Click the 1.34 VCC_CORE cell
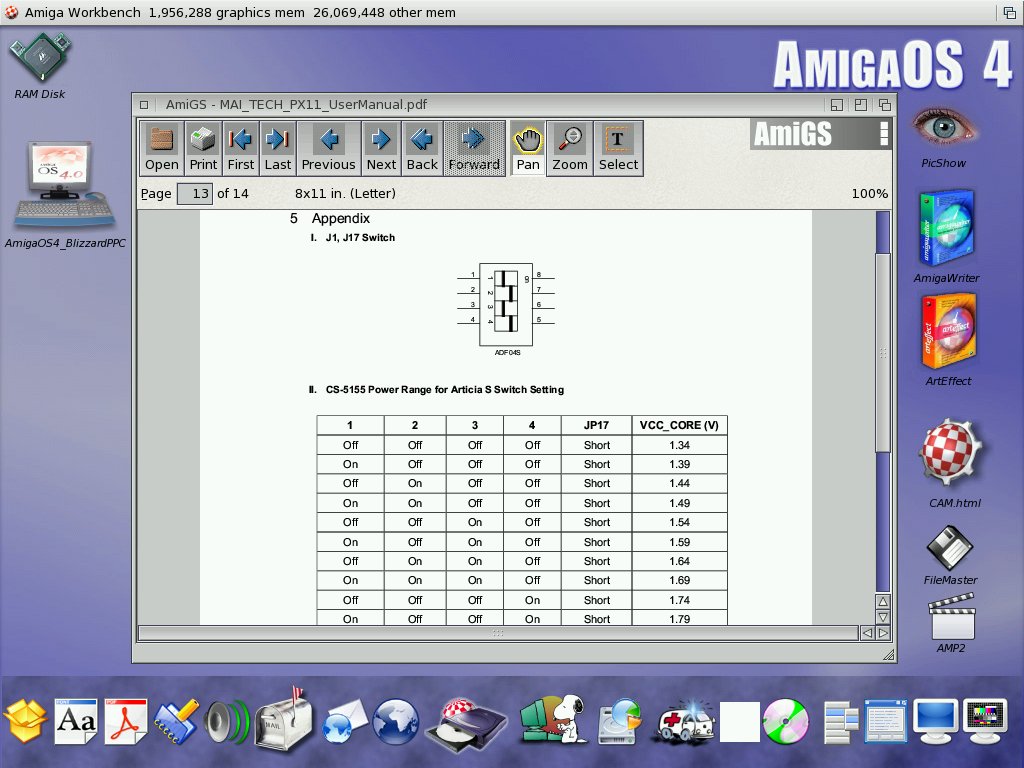 click(x=679, y=445)
